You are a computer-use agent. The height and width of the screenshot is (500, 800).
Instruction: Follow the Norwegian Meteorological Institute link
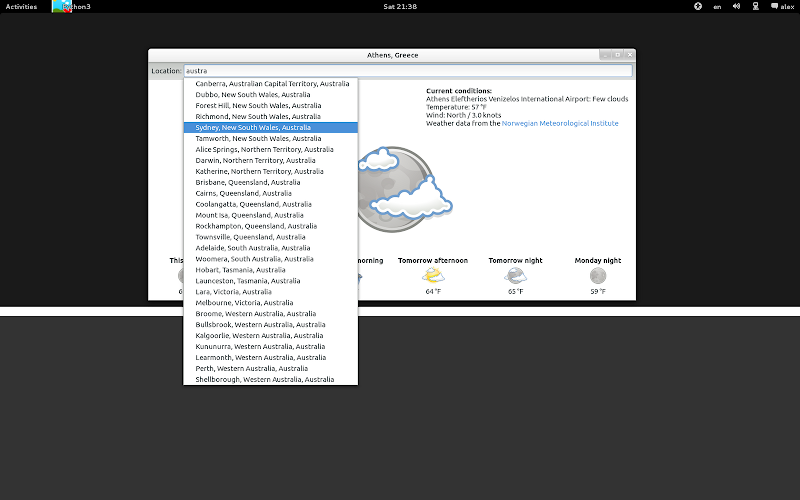(560, 123)
